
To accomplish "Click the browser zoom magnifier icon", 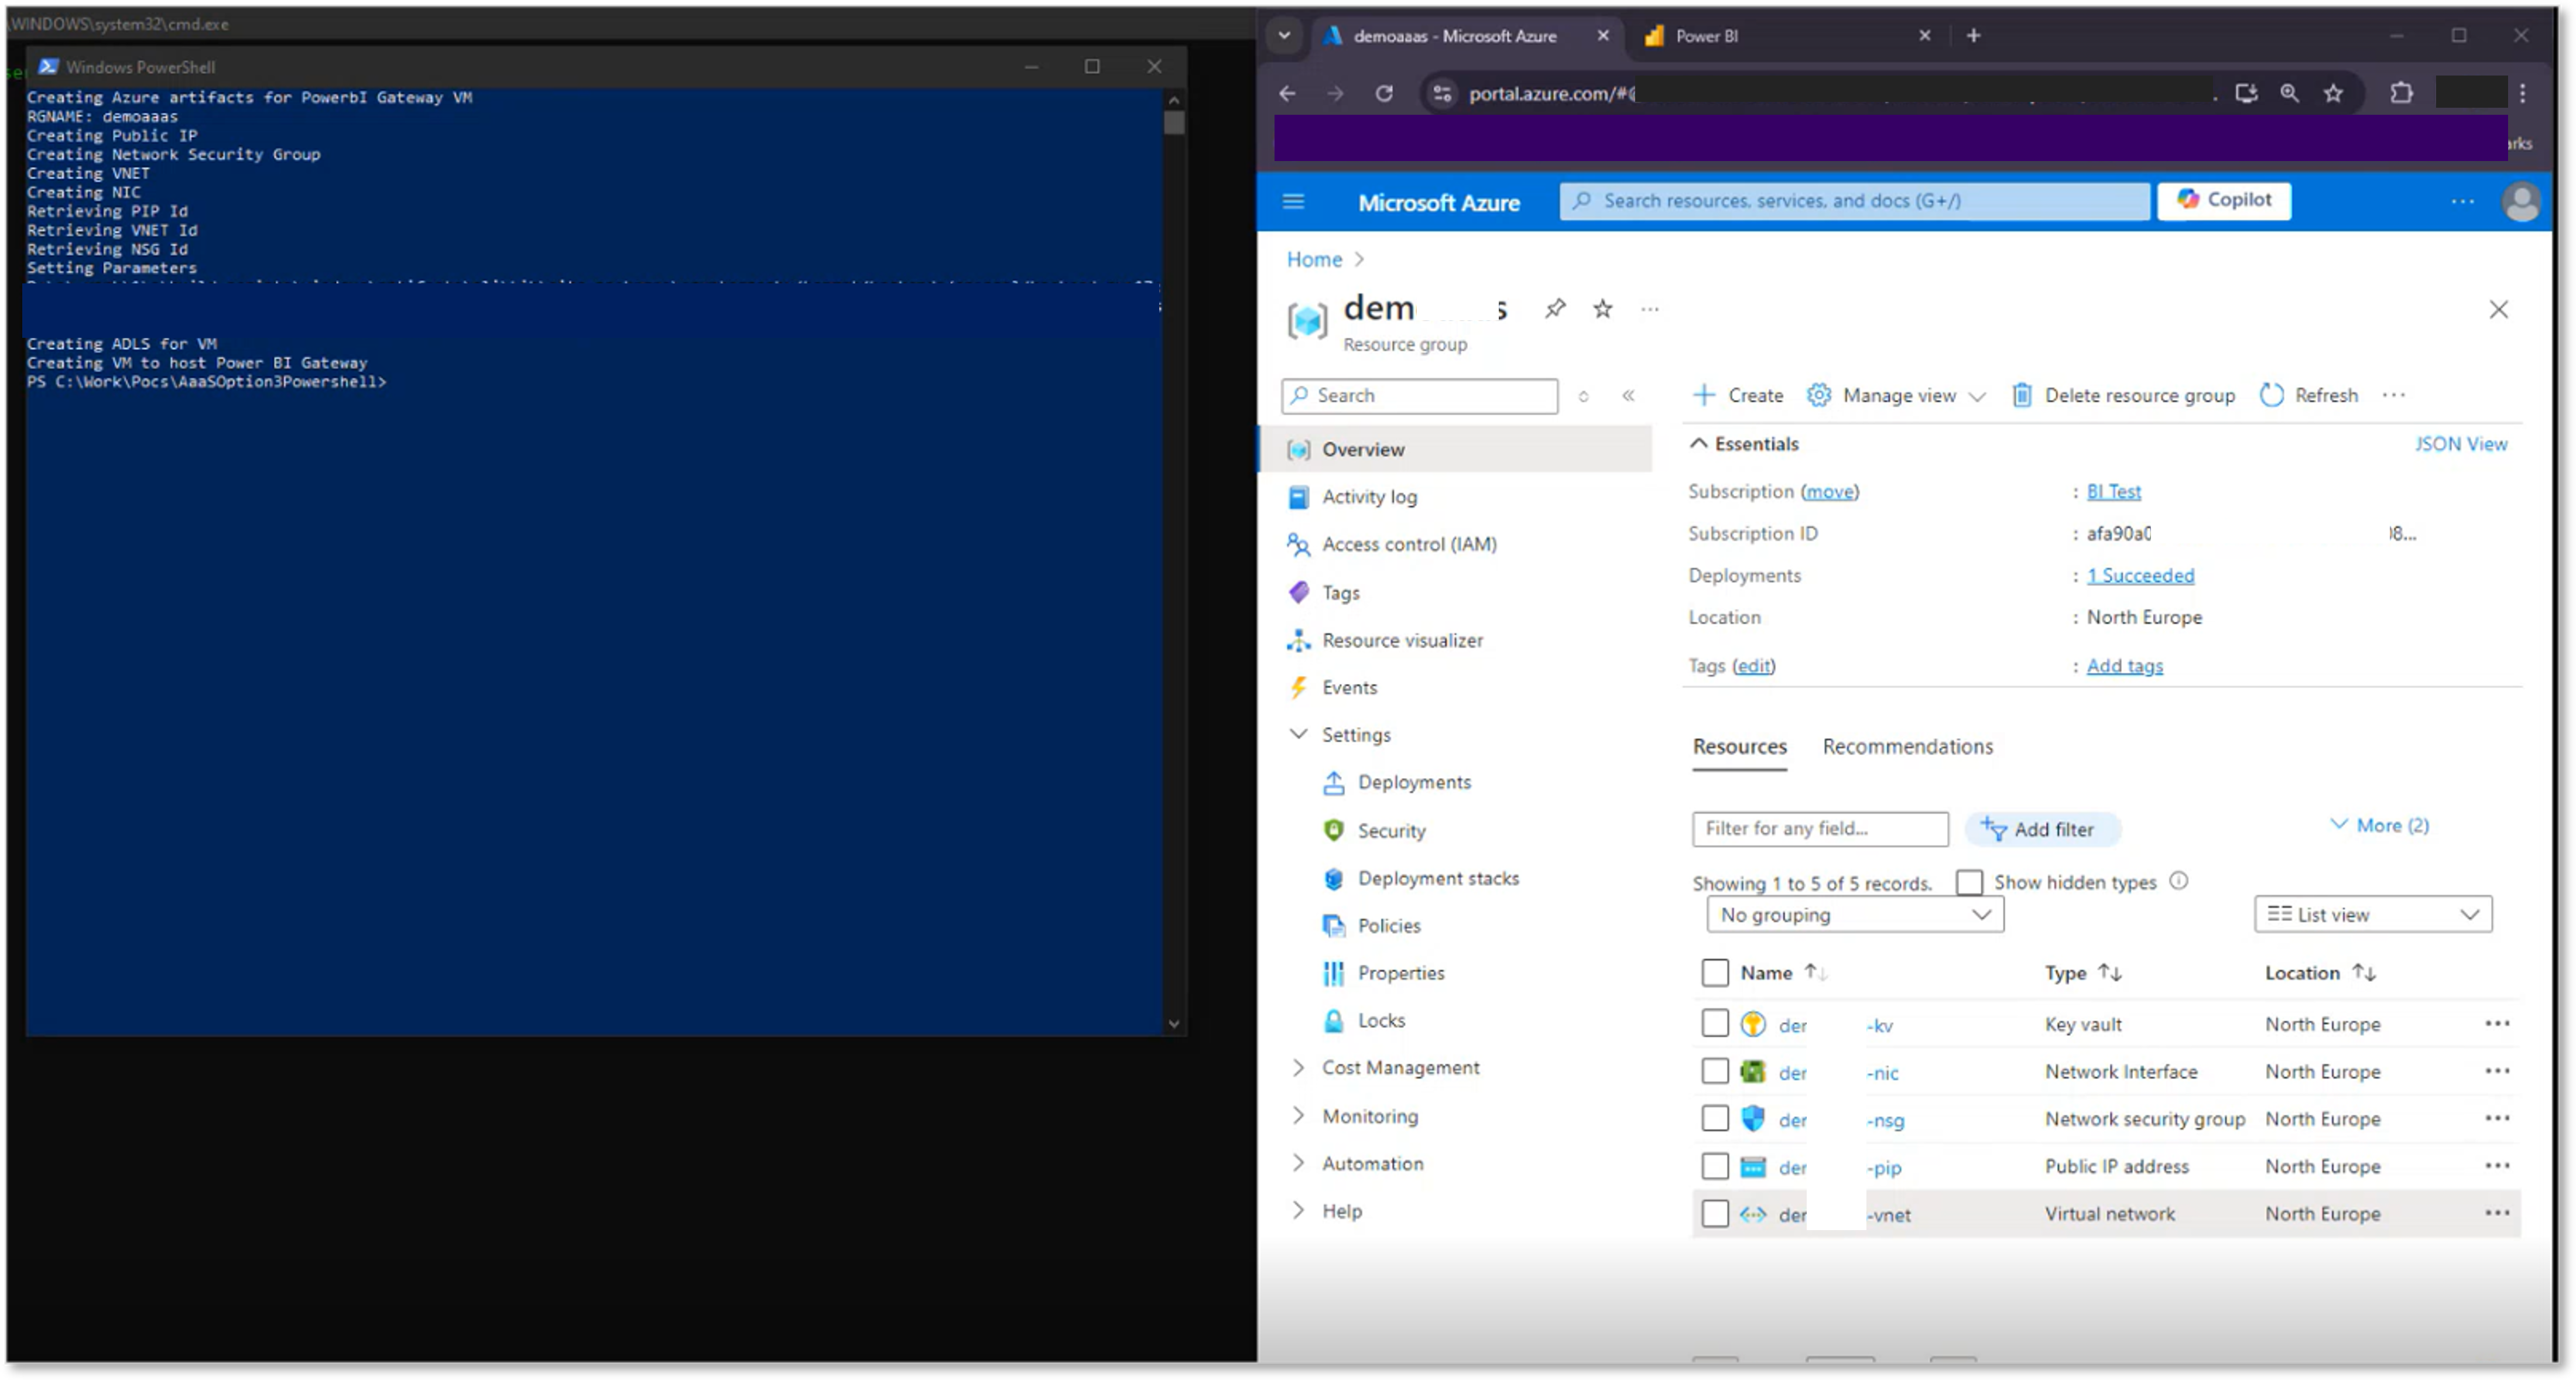I will [x=2289, y=93].
